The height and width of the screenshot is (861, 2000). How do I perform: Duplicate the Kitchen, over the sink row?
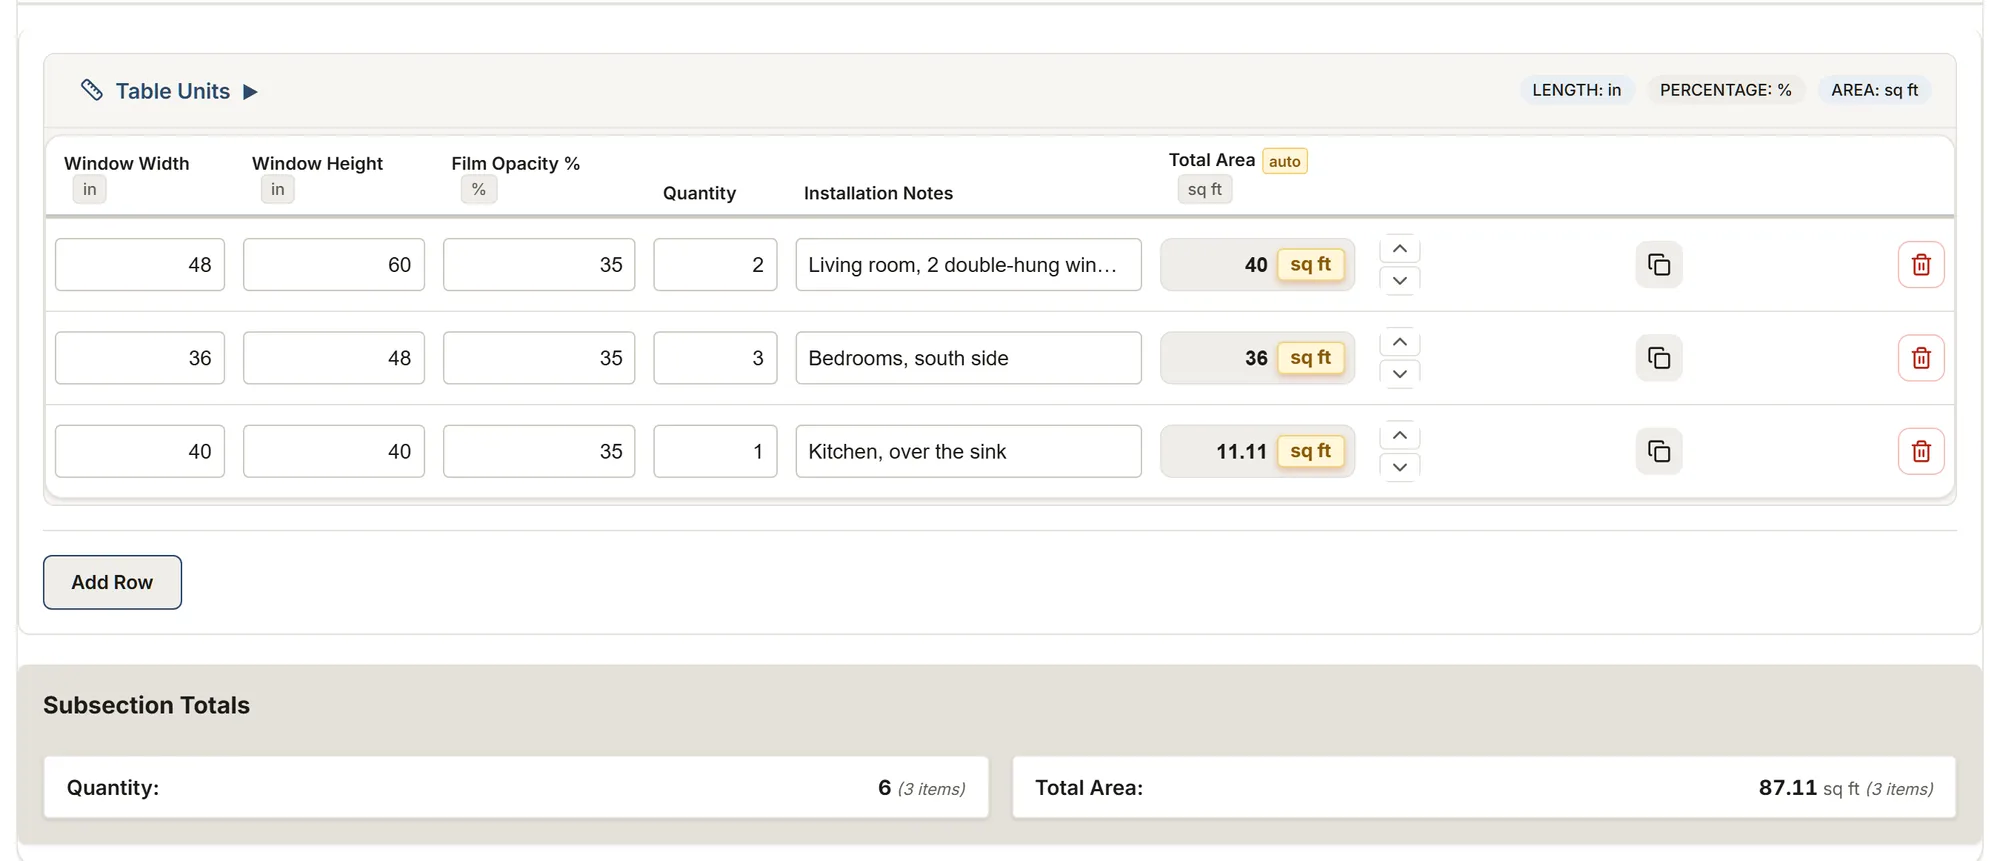[x=1659, y=452]
